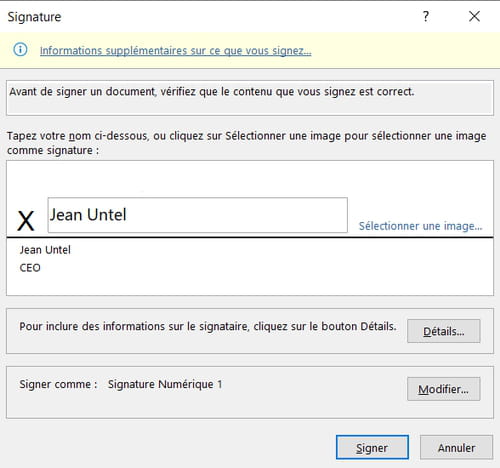
Task: Click the 'Tapez votre nom ci-dessous' instruction text
Action: (x=246, y=143)
